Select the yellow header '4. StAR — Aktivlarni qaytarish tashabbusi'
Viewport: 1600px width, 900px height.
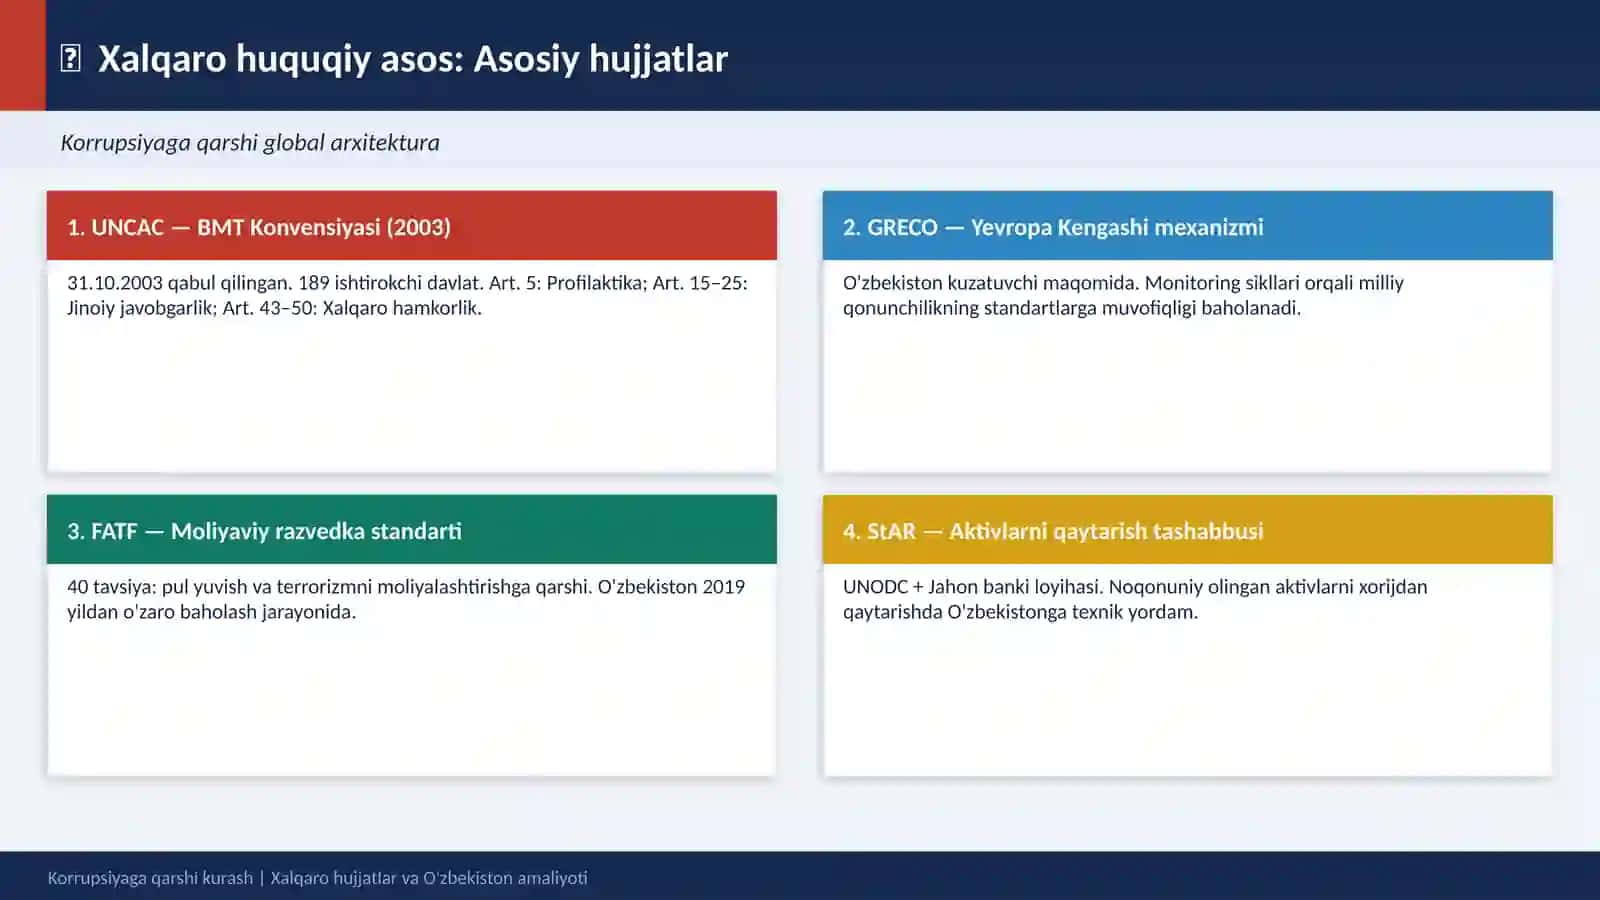pos(1188,530)
